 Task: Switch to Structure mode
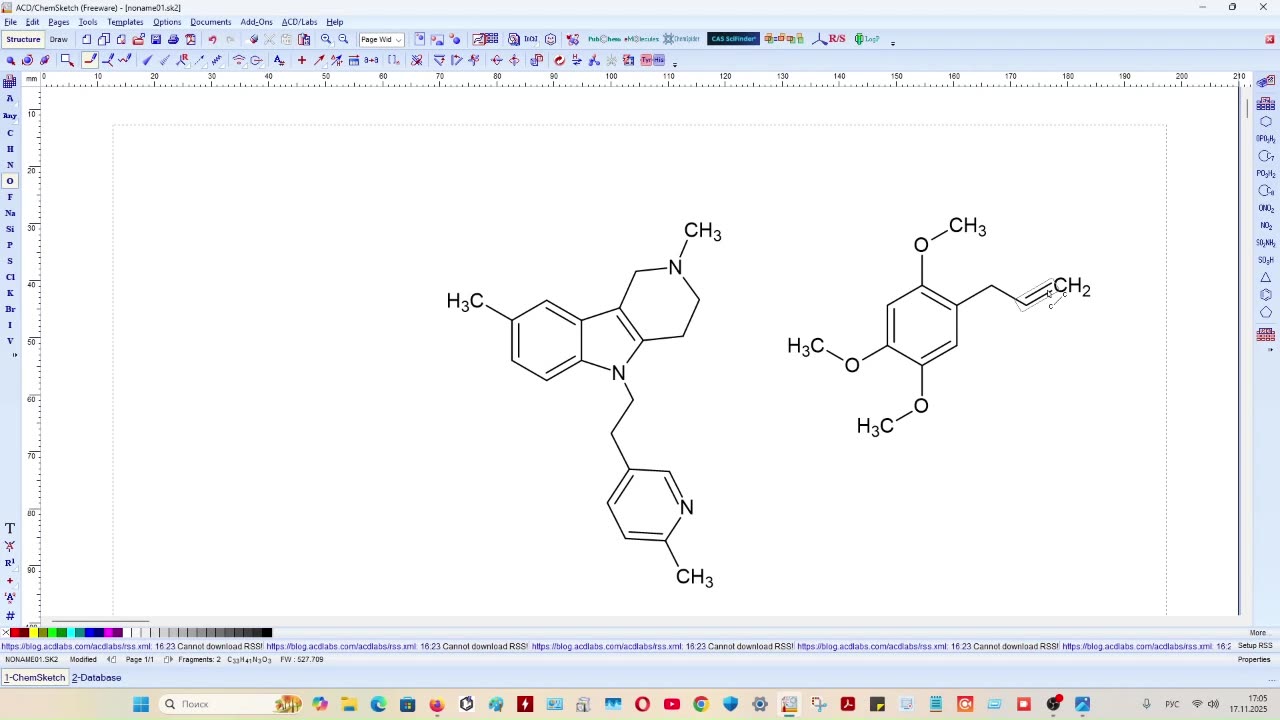click(x=23, y=39)
